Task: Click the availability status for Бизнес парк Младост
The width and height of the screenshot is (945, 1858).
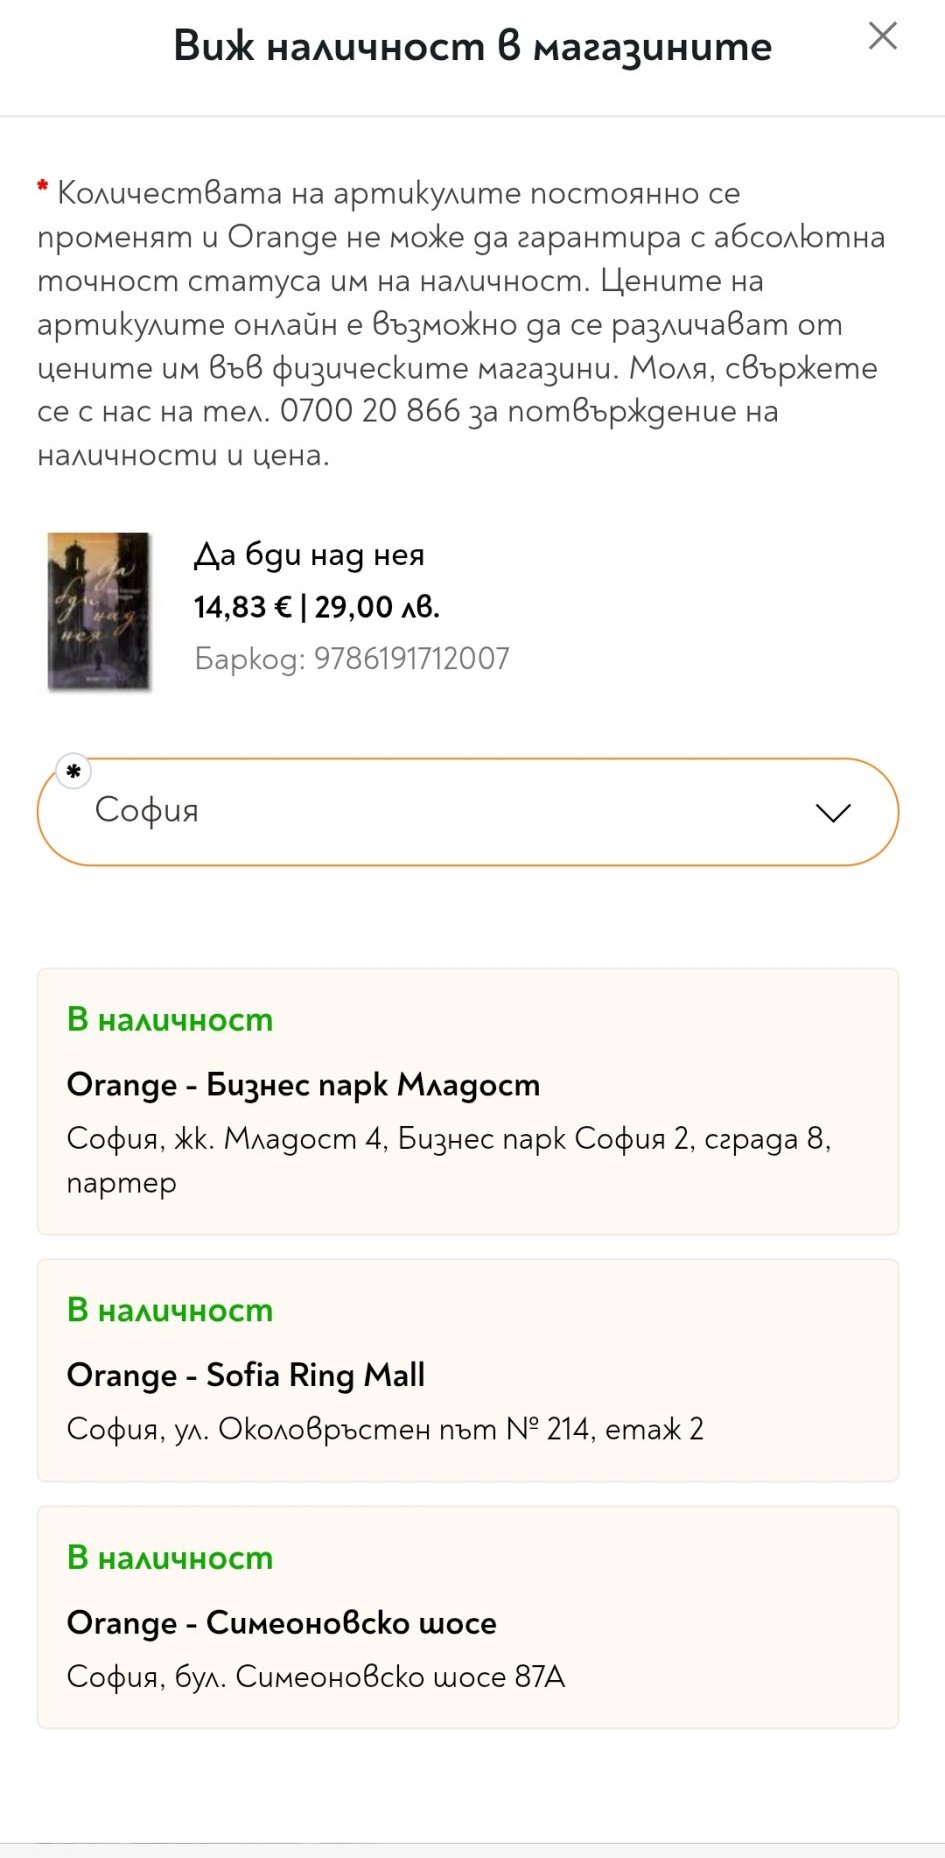Action: pyautogui.click(x=170, y=1020)
